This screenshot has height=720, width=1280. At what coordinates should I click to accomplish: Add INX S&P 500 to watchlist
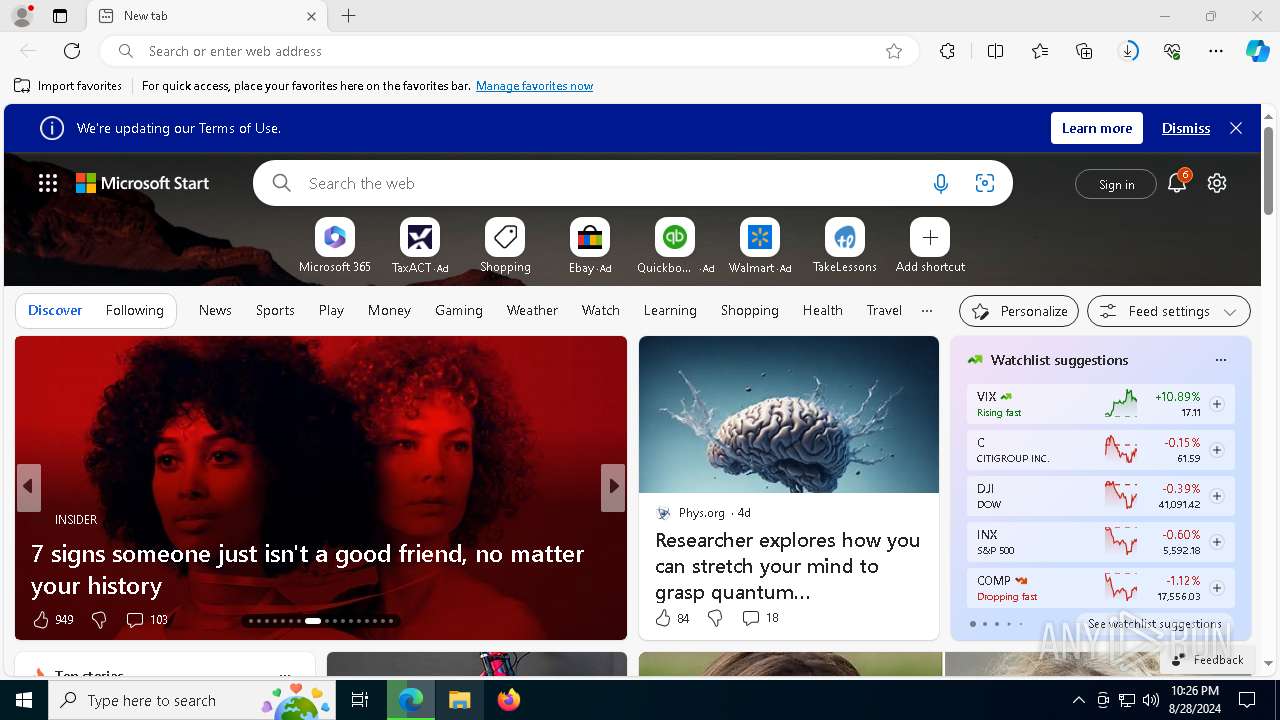[x=1217, y=542]
